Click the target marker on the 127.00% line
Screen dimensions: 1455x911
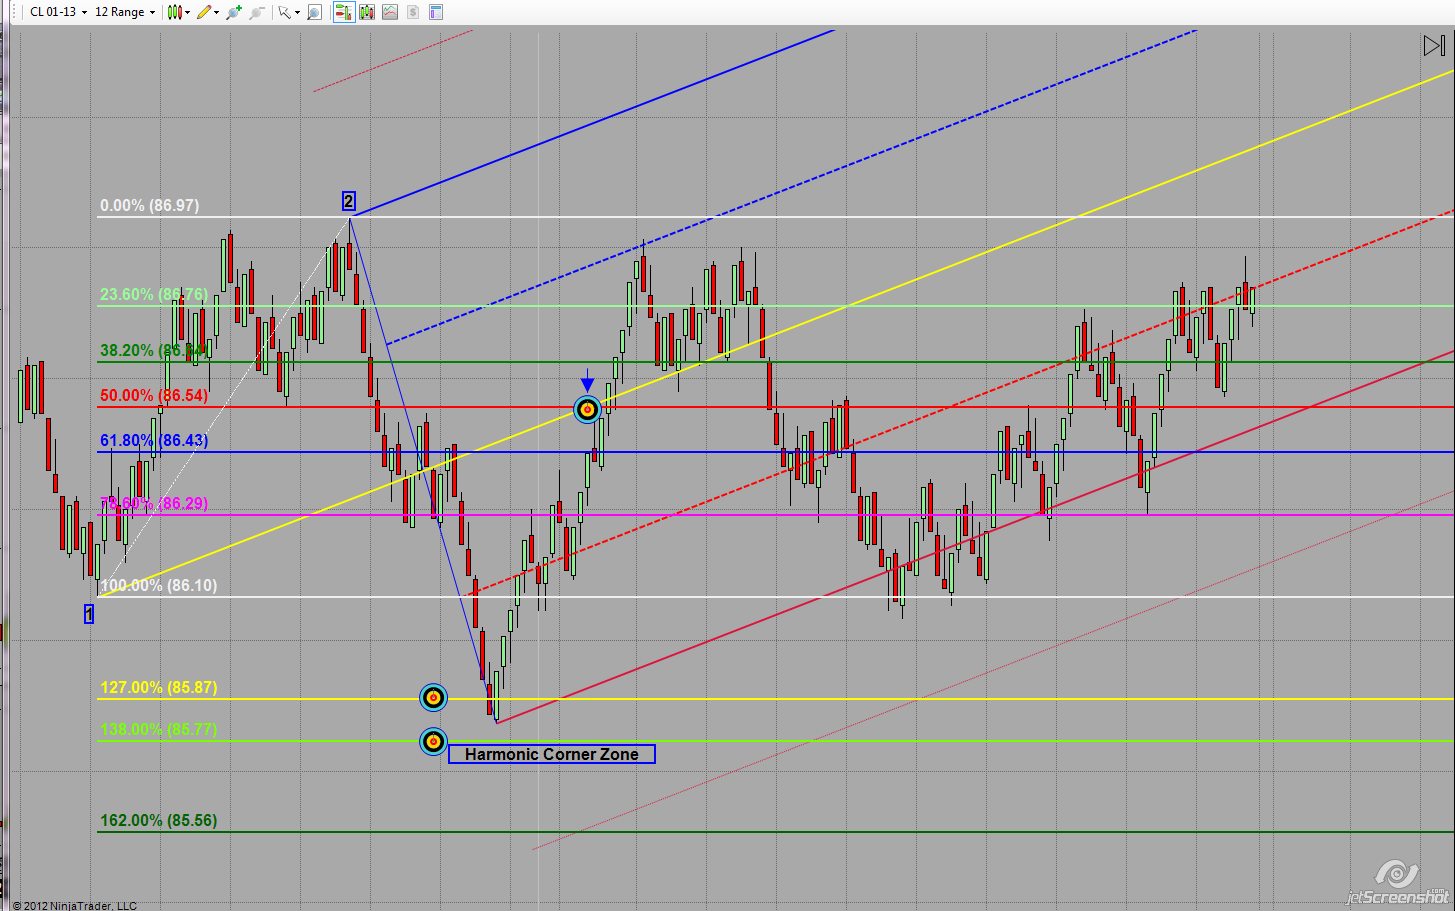click(433, 697)
